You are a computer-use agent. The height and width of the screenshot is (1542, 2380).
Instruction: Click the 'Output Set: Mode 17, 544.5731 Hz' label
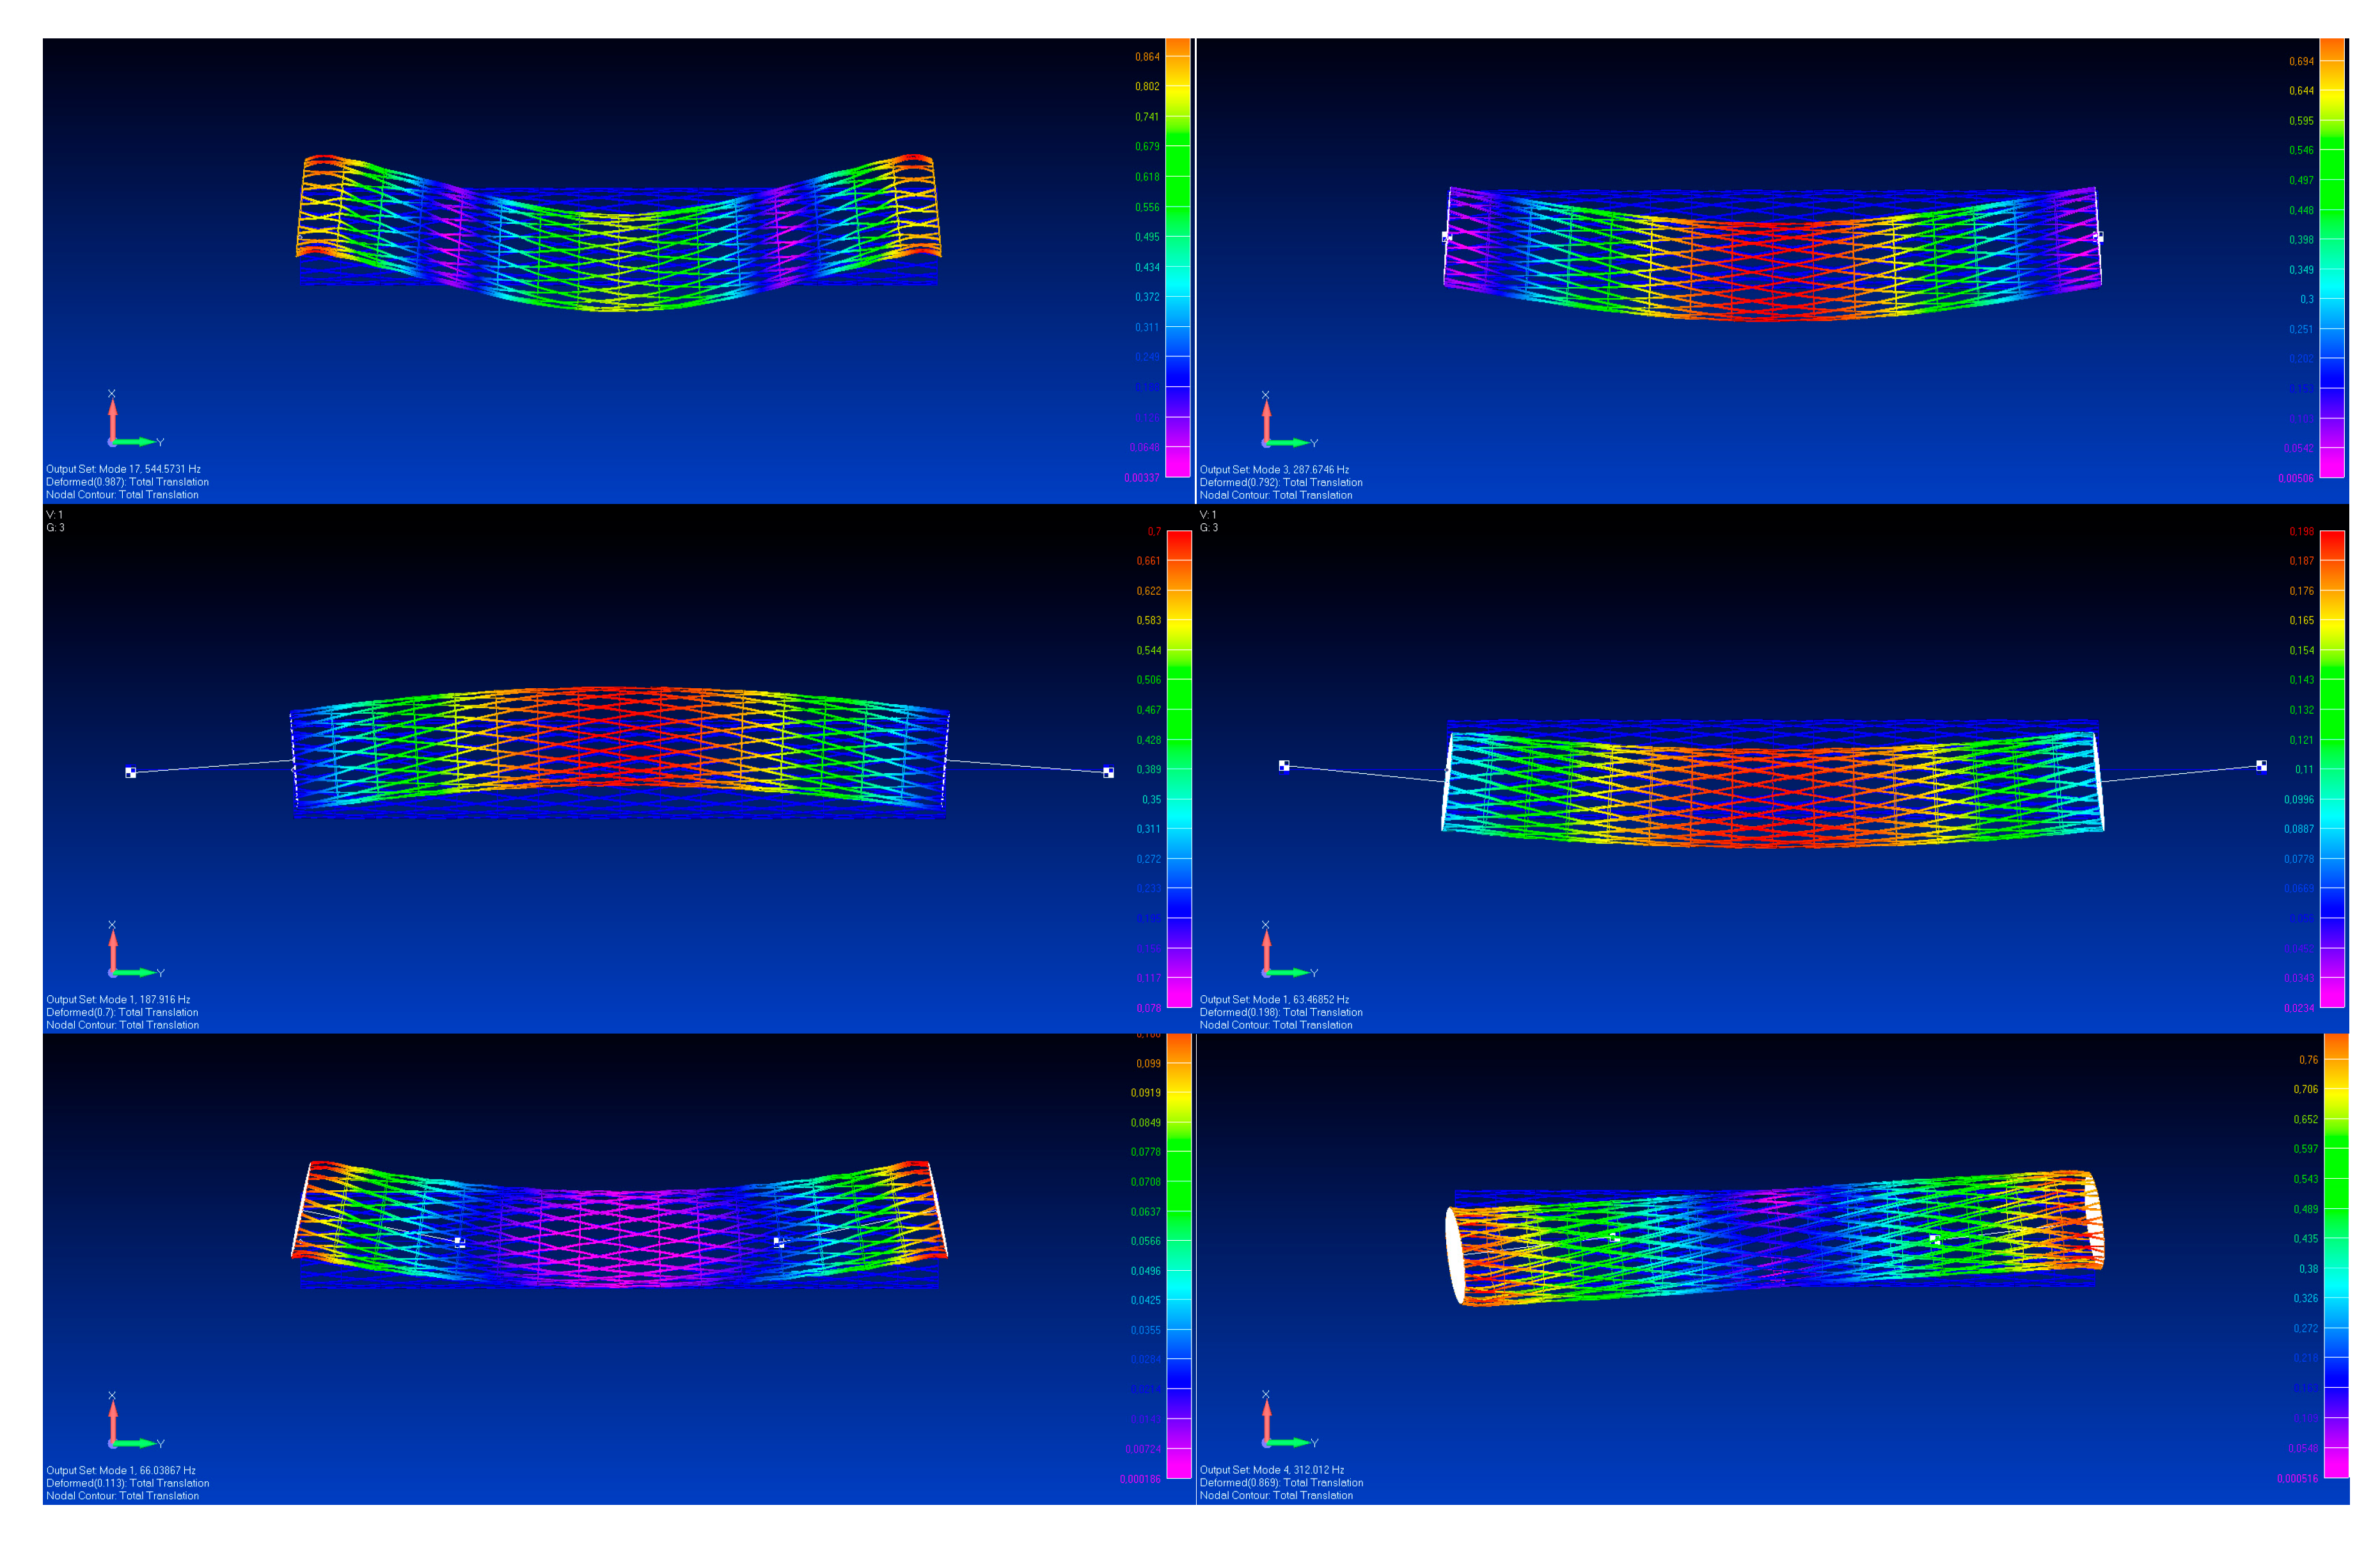123,469
